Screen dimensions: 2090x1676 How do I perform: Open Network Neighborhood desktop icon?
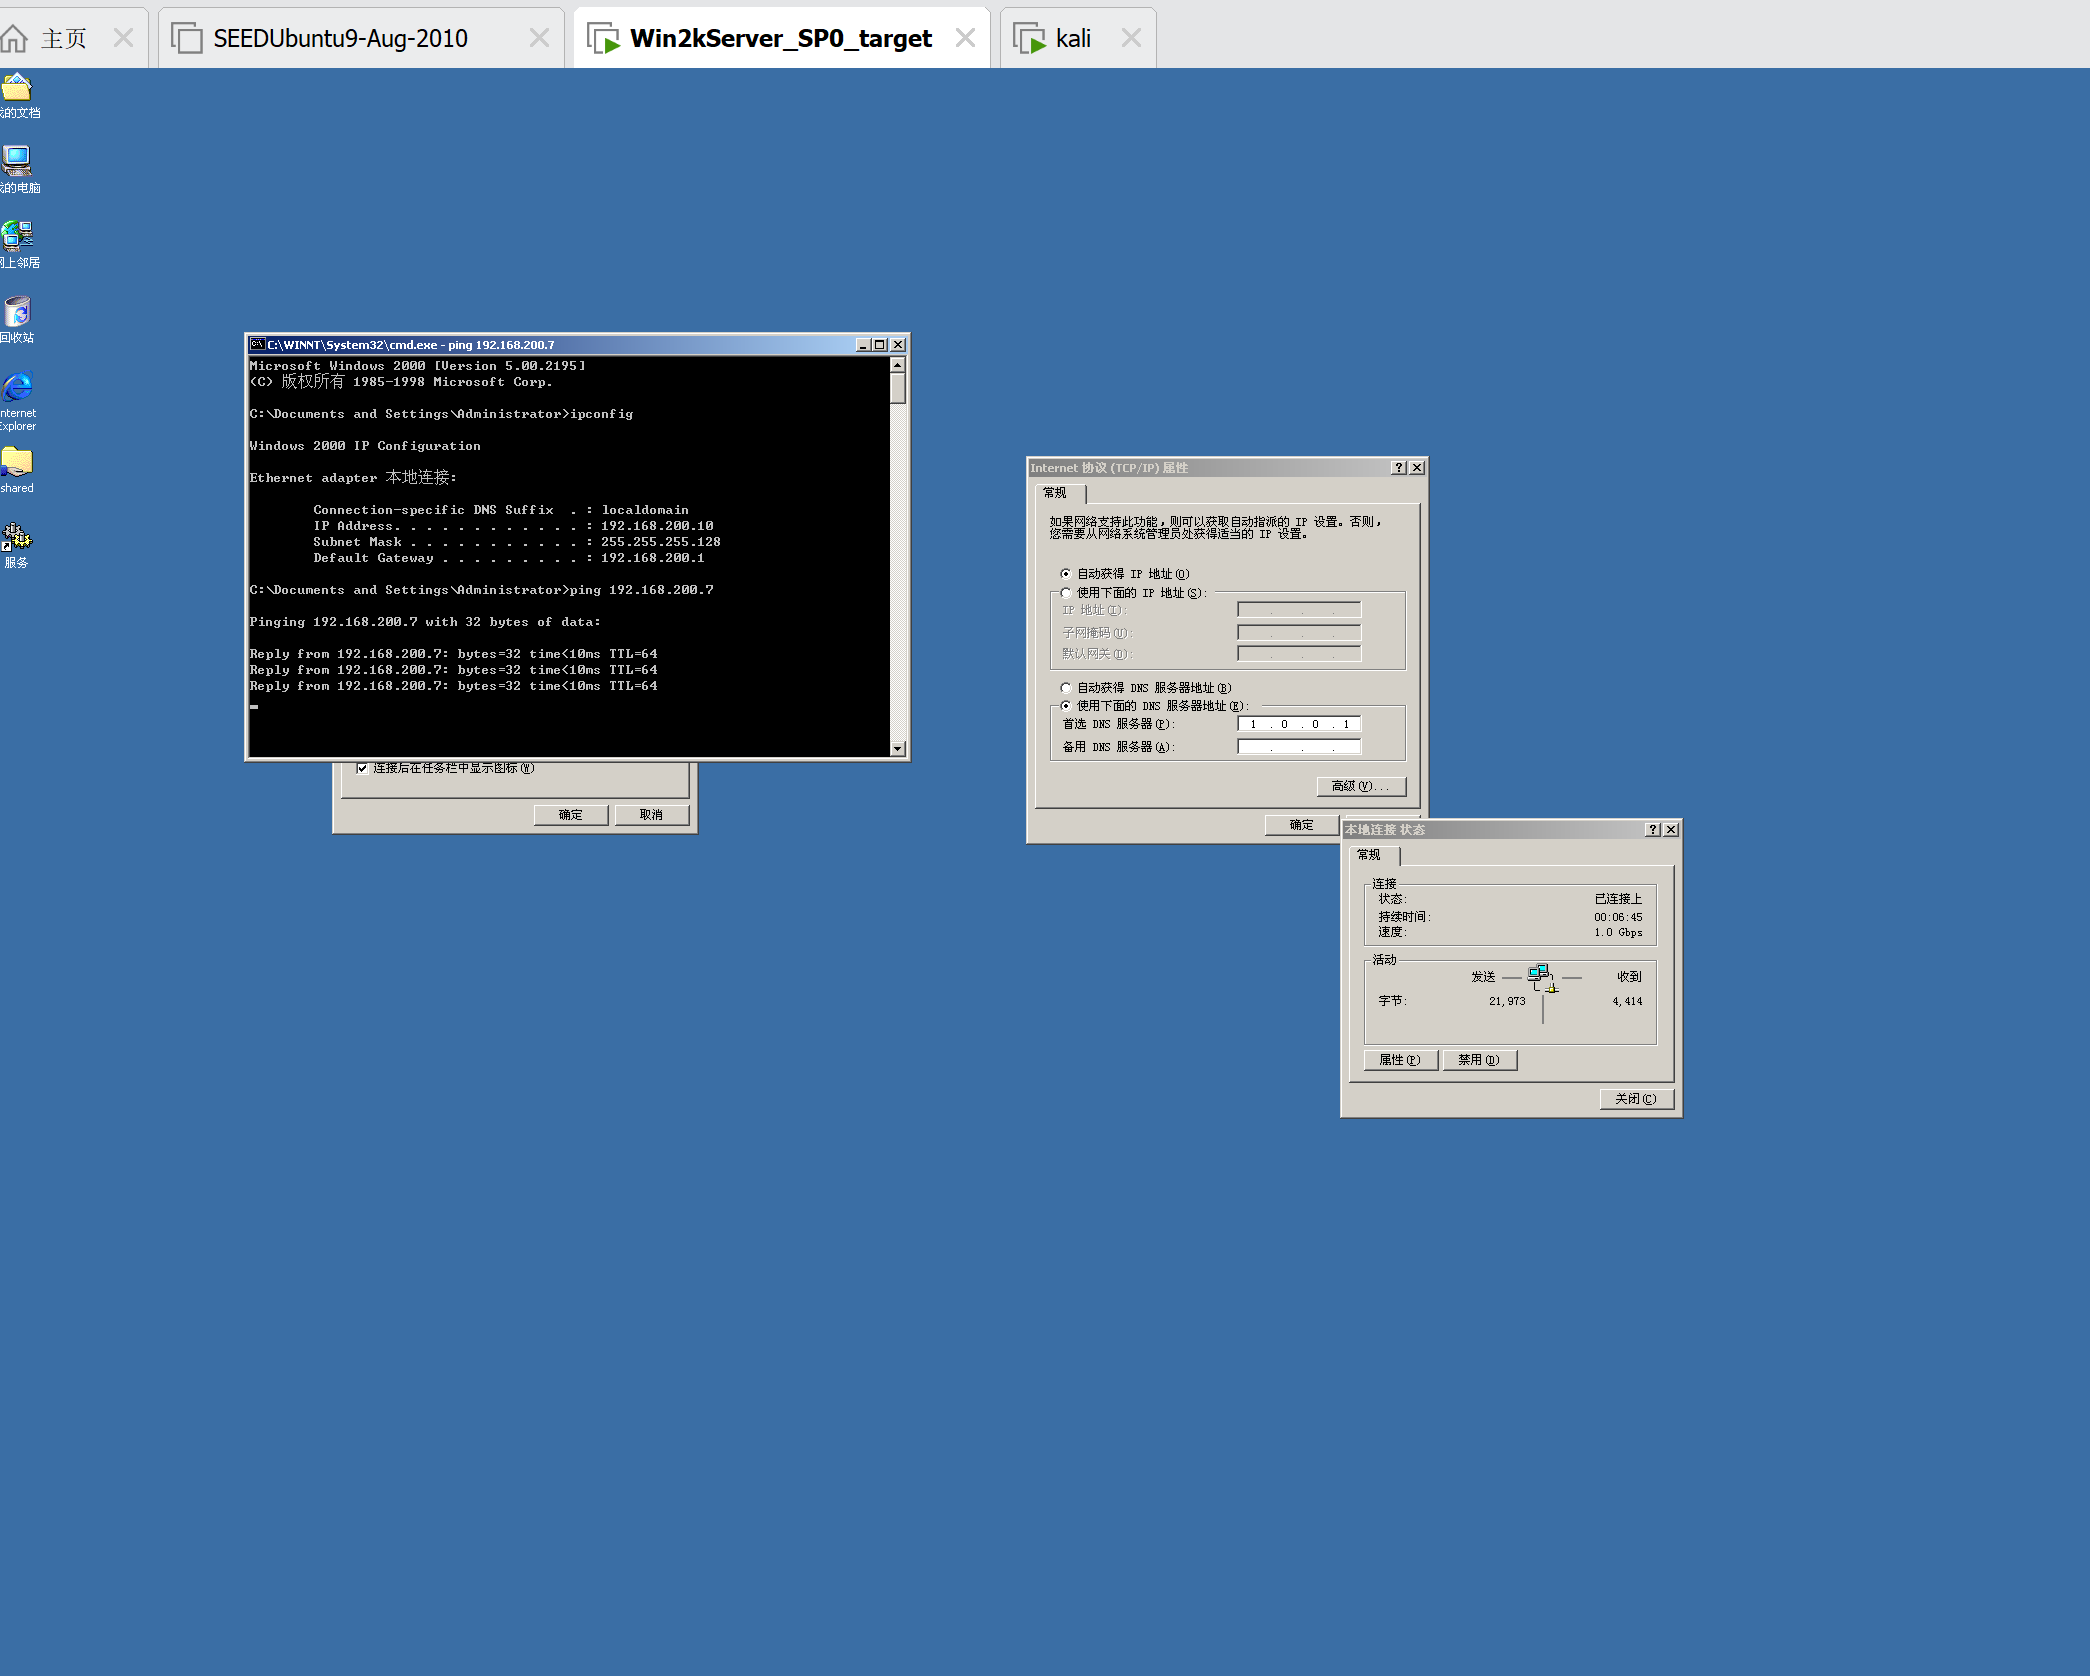(17, 237)
